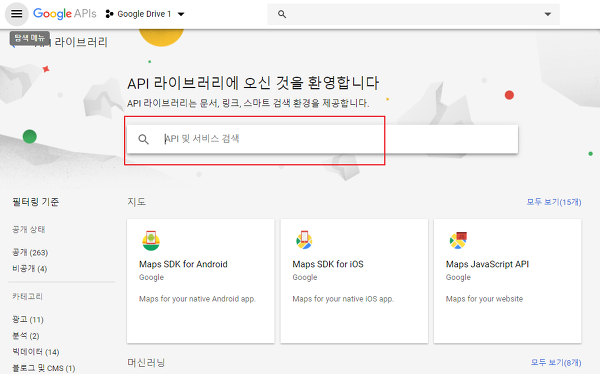Filter by '블로그 및 CMS (1)' category

click(x=44, y=368)
